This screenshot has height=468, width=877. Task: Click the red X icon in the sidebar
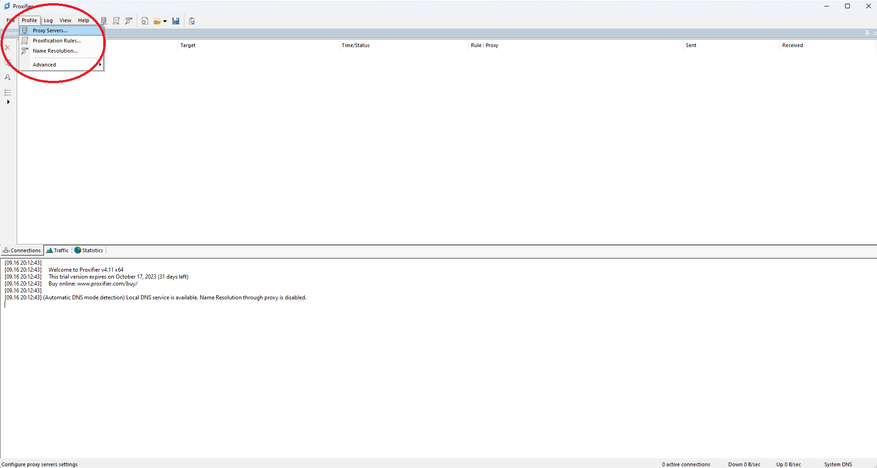[x=8, y=48]
